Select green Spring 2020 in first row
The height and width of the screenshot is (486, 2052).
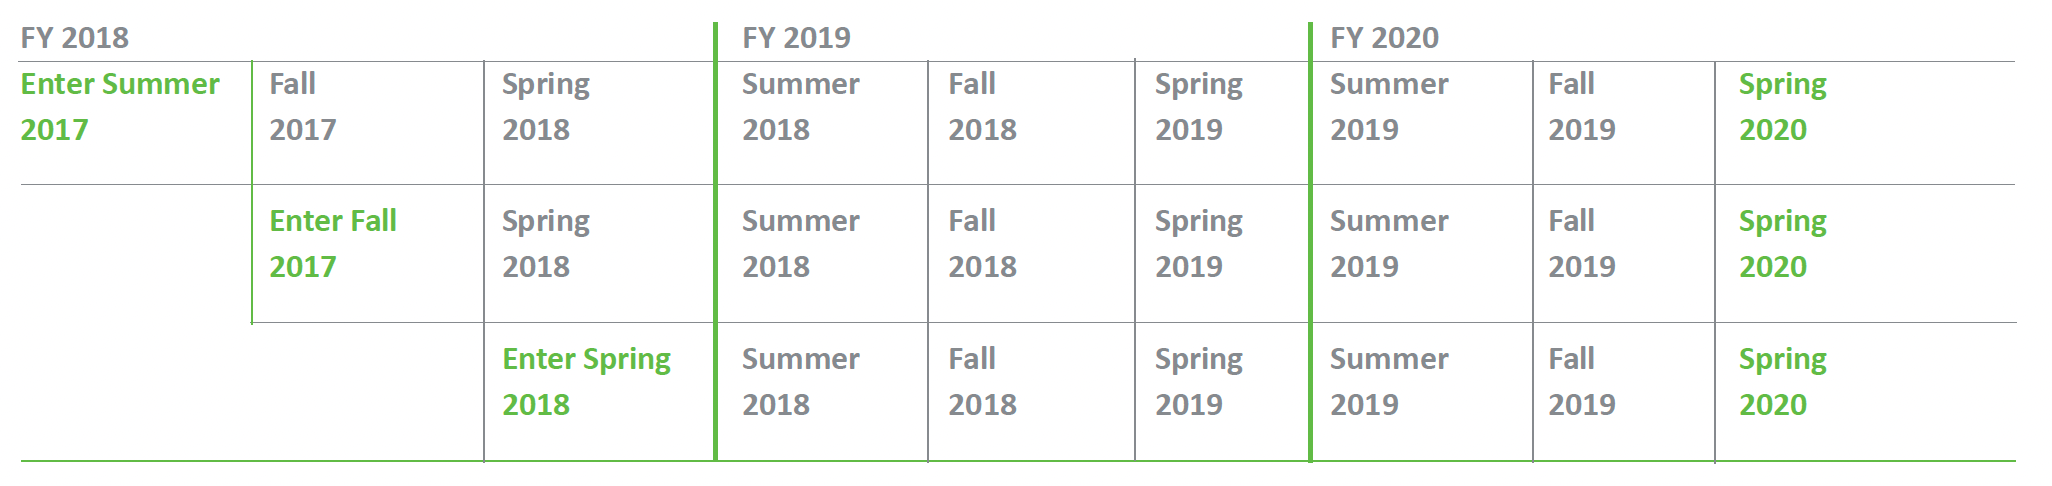click(1783, 106)
